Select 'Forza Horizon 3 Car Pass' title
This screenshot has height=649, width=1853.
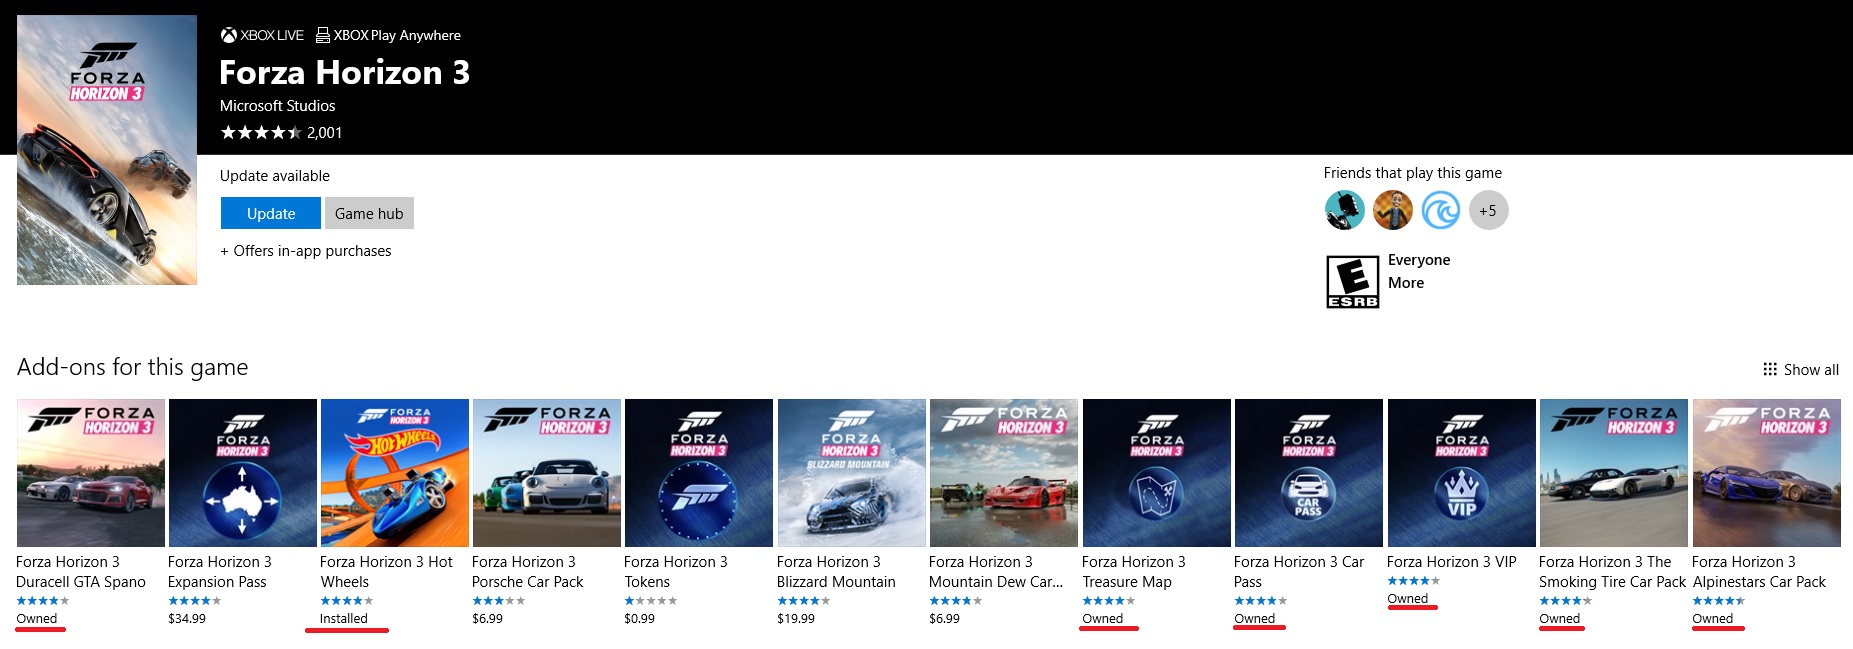[x=1299, y=572]
